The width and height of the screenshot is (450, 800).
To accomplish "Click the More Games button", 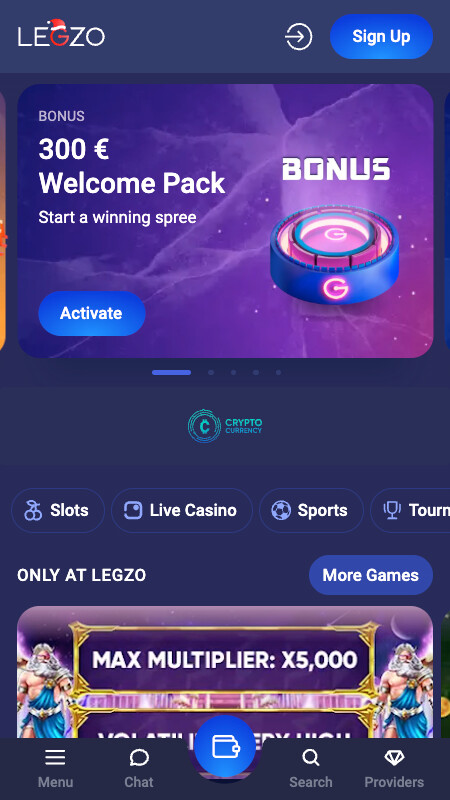I will click(x=371, y=575).
